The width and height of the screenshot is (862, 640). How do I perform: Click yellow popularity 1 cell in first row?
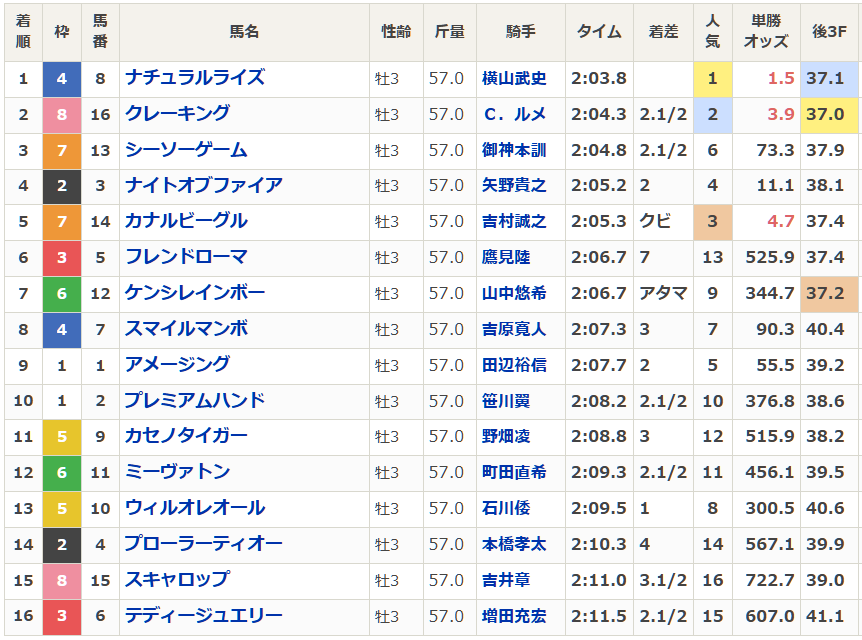tap(712, 78)
